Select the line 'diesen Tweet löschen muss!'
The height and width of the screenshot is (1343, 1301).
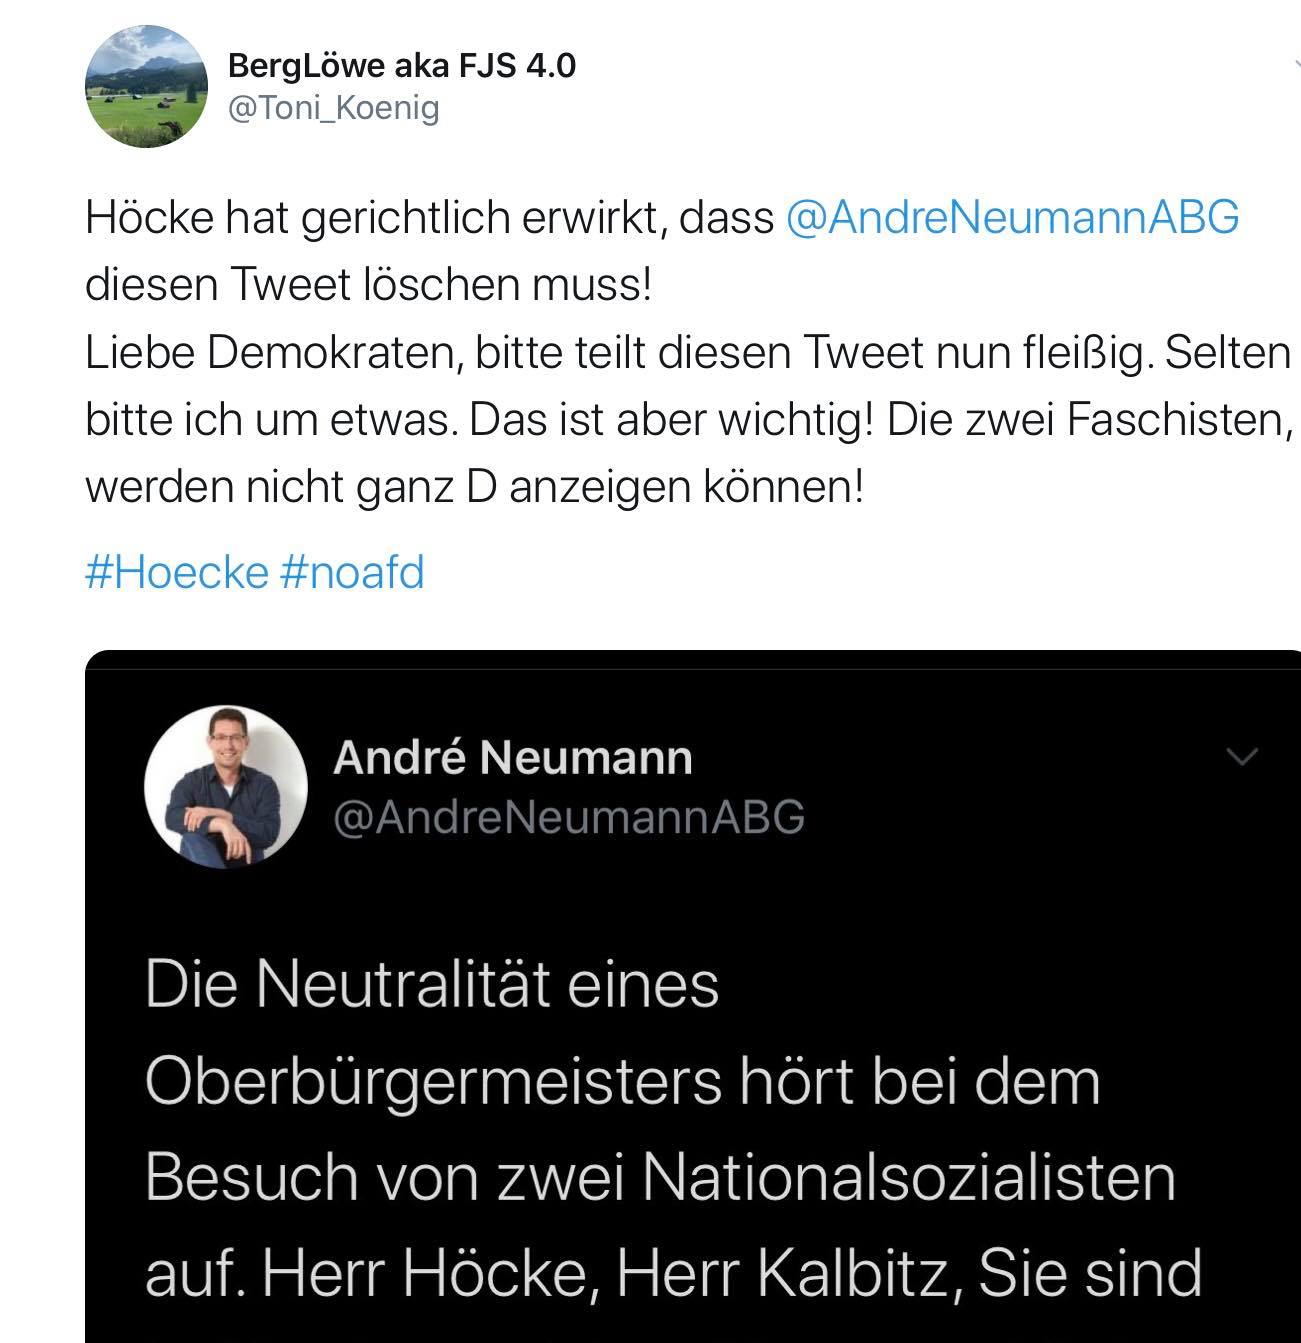pos(368,285)
